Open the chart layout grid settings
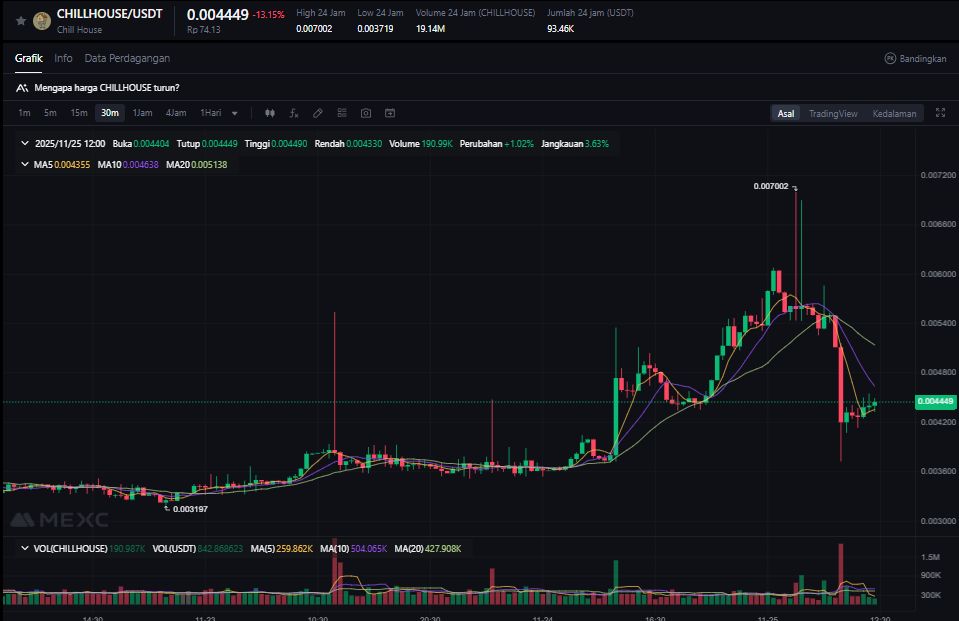The image size is (959, 621). coord(342,113)
